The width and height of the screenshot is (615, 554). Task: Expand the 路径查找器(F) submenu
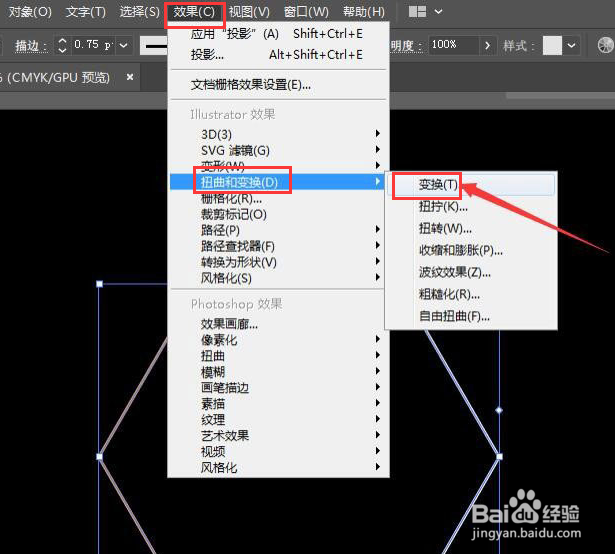[277, 246]
